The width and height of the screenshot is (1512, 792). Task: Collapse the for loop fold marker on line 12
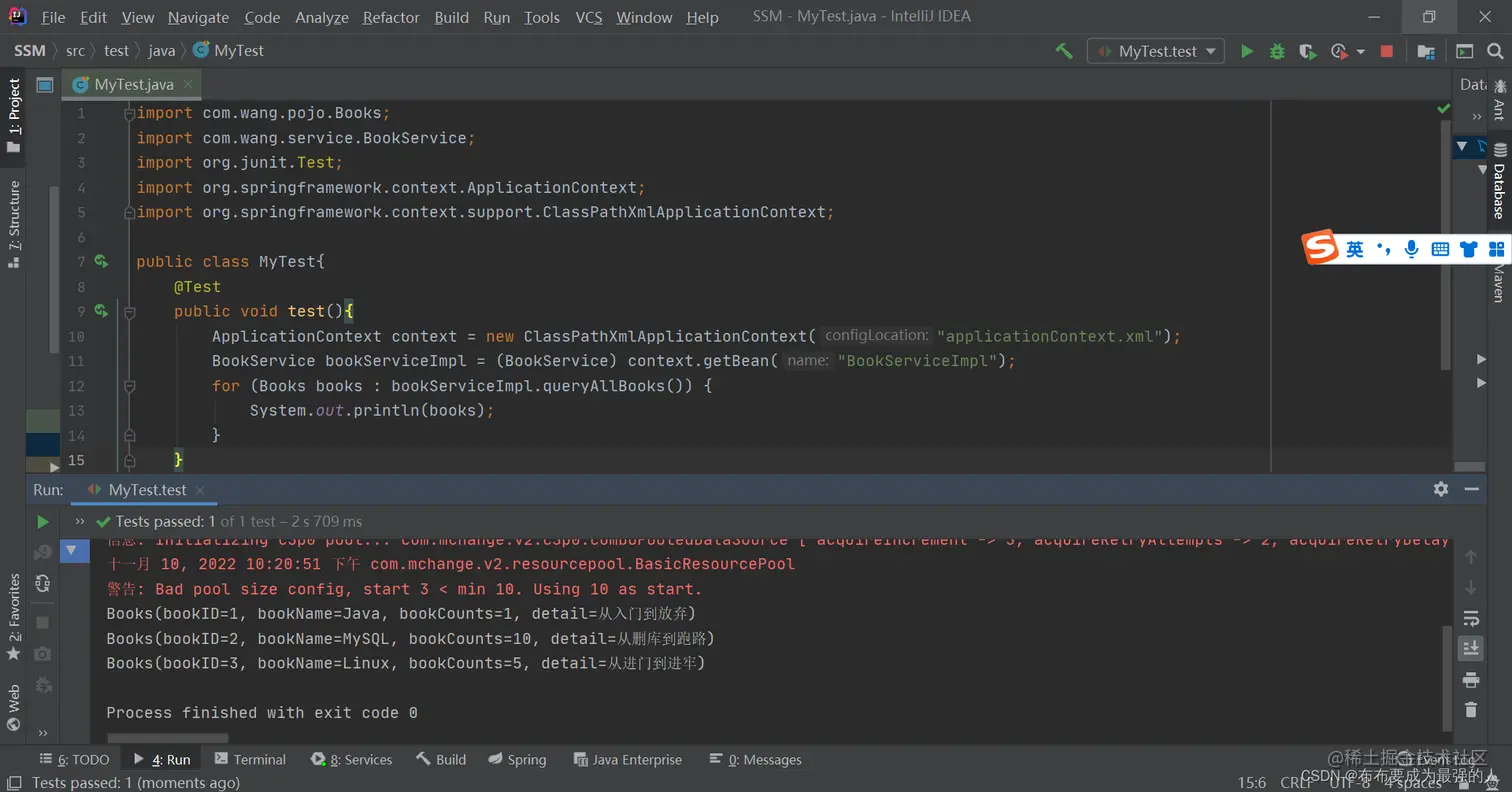pyautogui.click(x=129, y=386)
